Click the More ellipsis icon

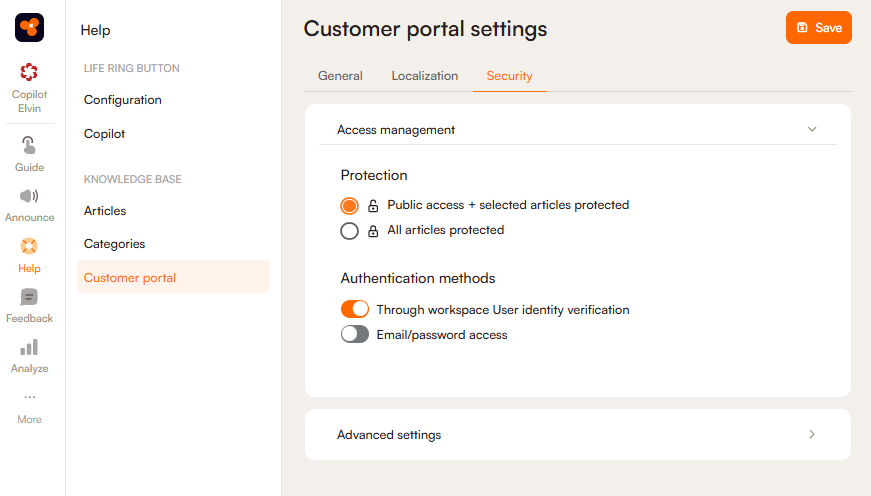(x=29, y=398)
